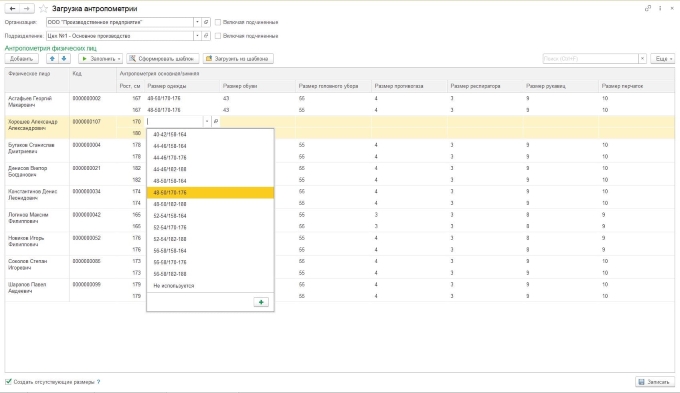Click Размер головного убора column header
This screenshot has width=680, height=393.
click(x=333, y=86)
